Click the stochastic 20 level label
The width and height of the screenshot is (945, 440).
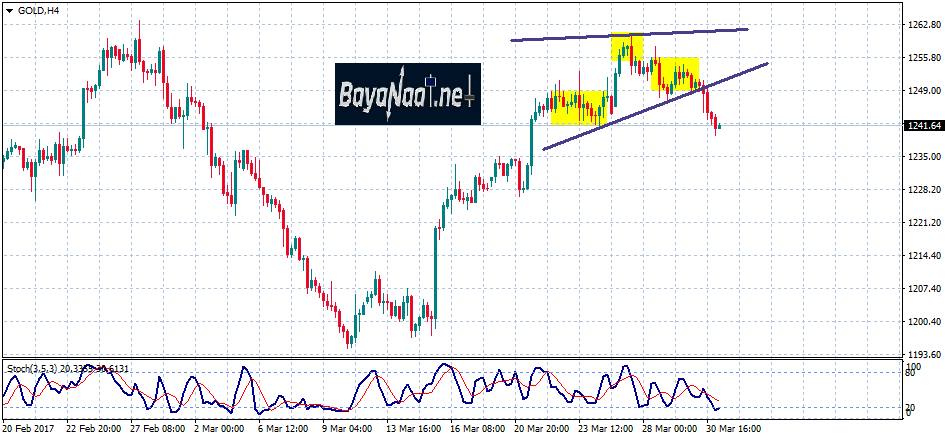click(911, 406)
